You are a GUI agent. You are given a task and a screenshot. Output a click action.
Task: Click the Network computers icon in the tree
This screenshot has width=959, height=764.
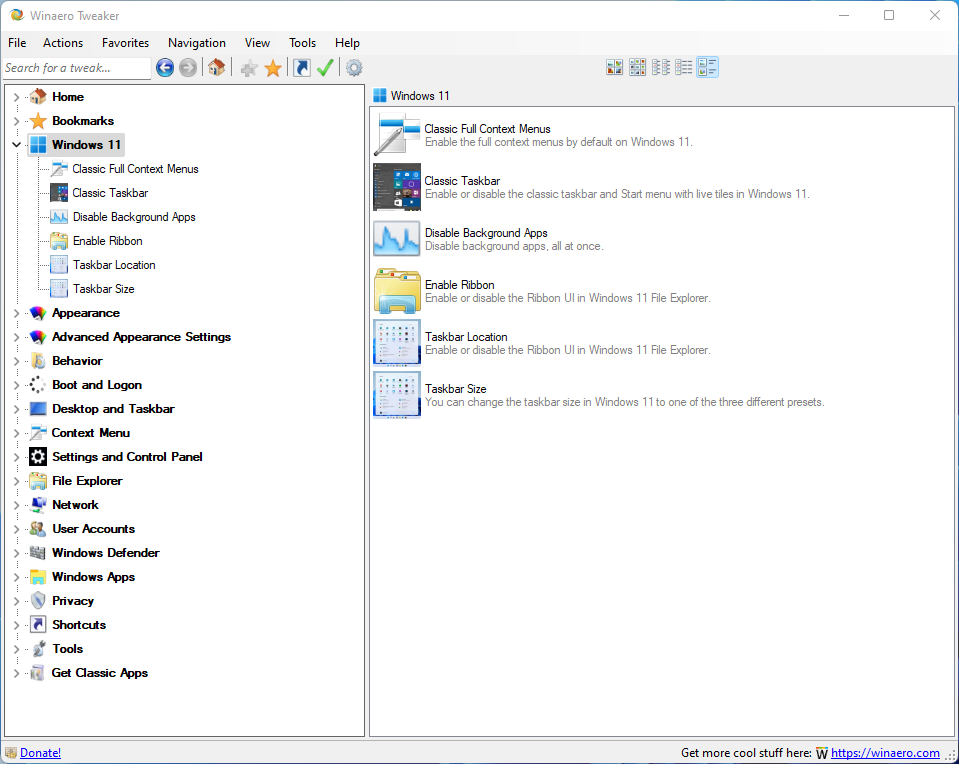[x=38, y=505]
